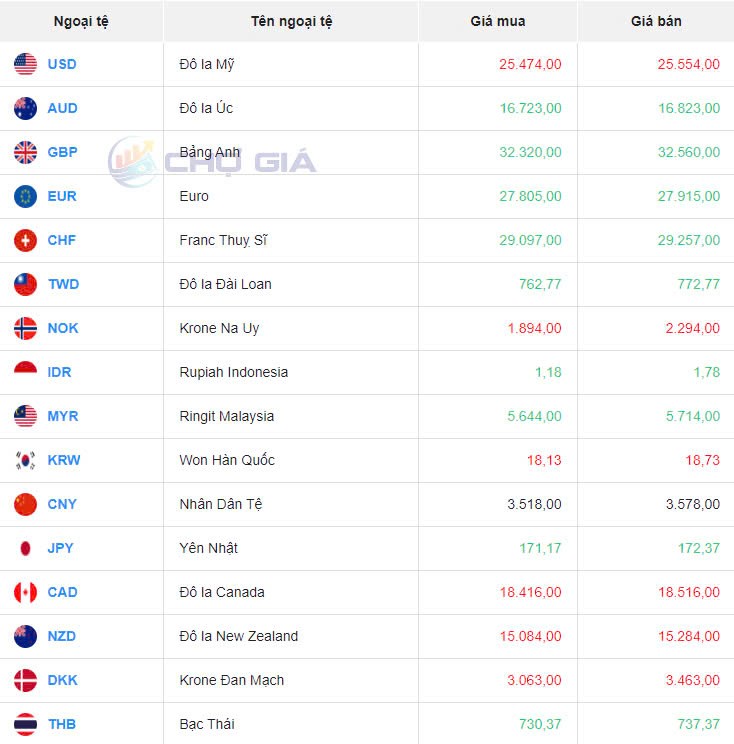Screen dimensions: 734x744
Task: Click the Tên ngoại tệ column header
Action: pos(292,21)
